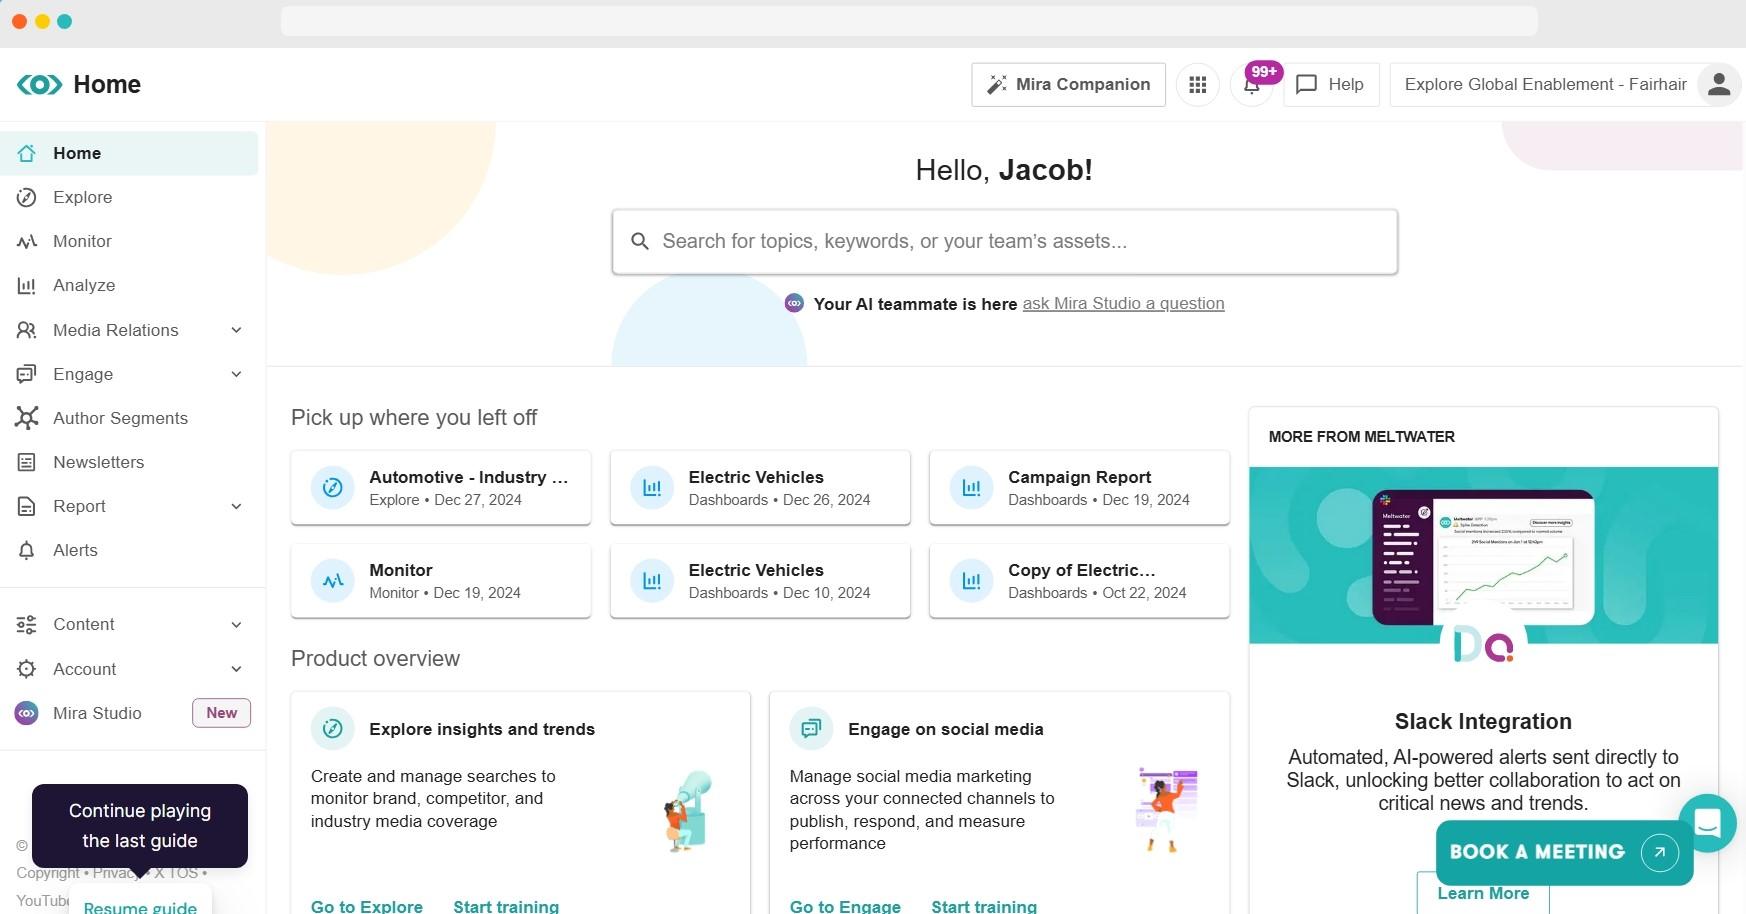Open Copy of Electric dashboard card
Image resolution: width=1746 pixels, height=914 pixels.
coord(1079,581)
